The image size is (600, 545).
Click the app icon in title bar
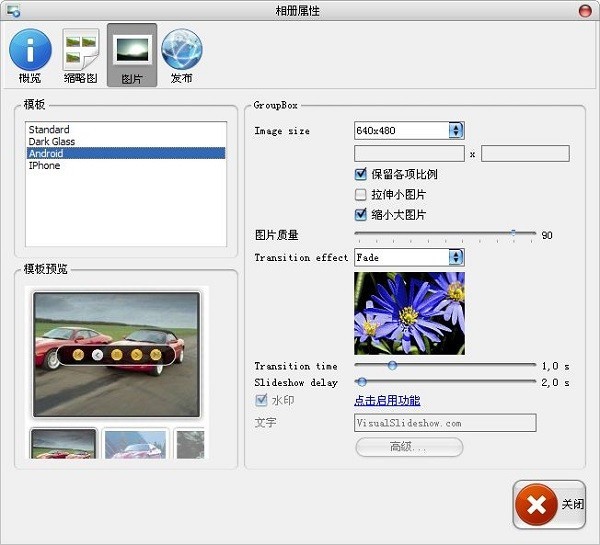pyautogui.click(x=13, y=11)
